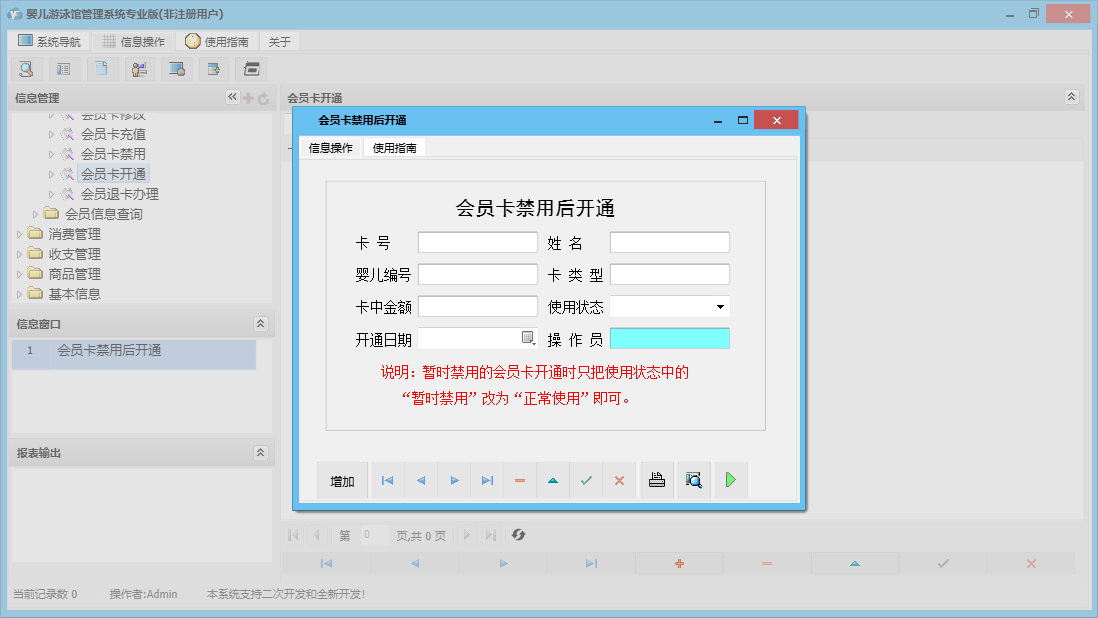1098x618 pixels.
Task: Click the monitor display icon in the toolbar
Action: pyautogui.click(x=177, y=69)
